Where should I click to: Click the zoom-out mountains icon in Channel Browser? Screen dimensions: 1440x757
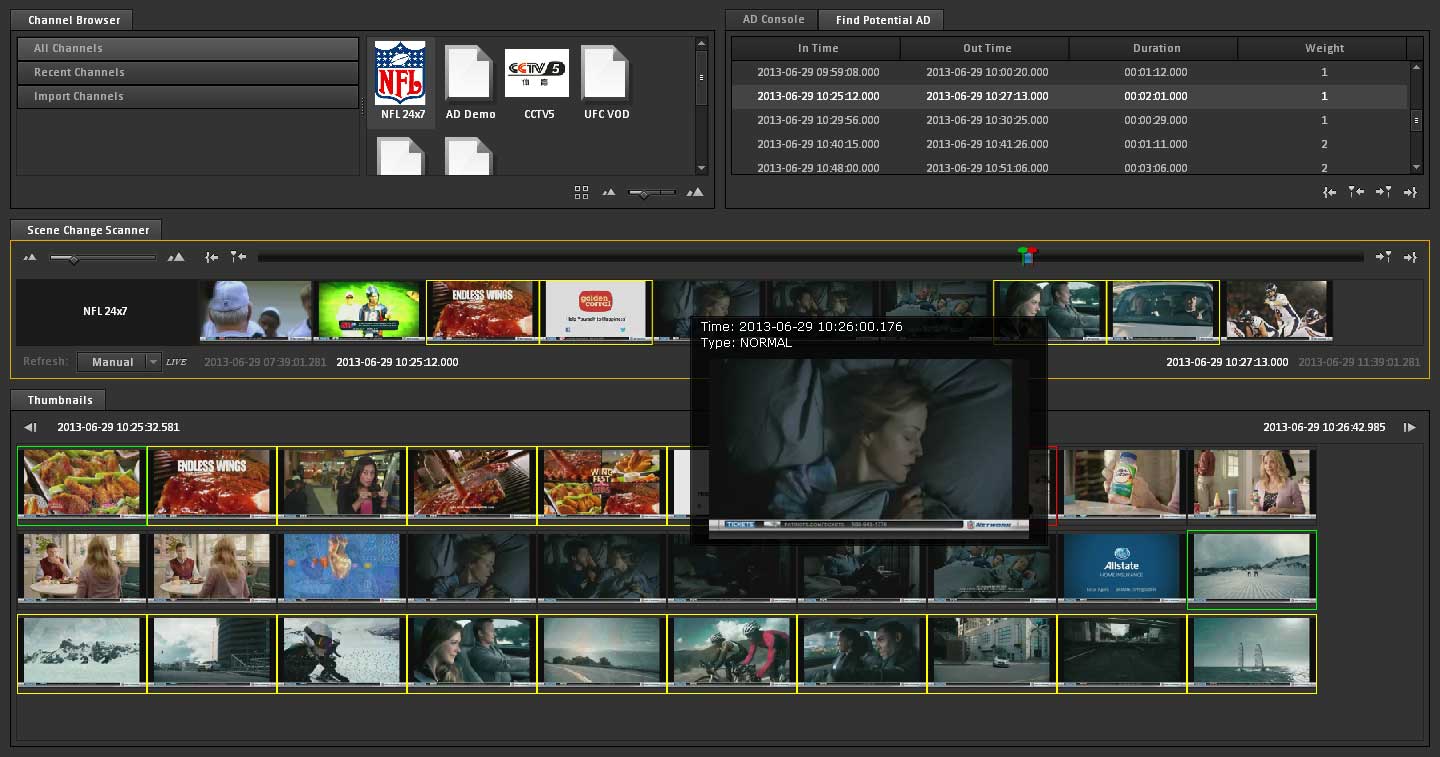tap(608, 193)
